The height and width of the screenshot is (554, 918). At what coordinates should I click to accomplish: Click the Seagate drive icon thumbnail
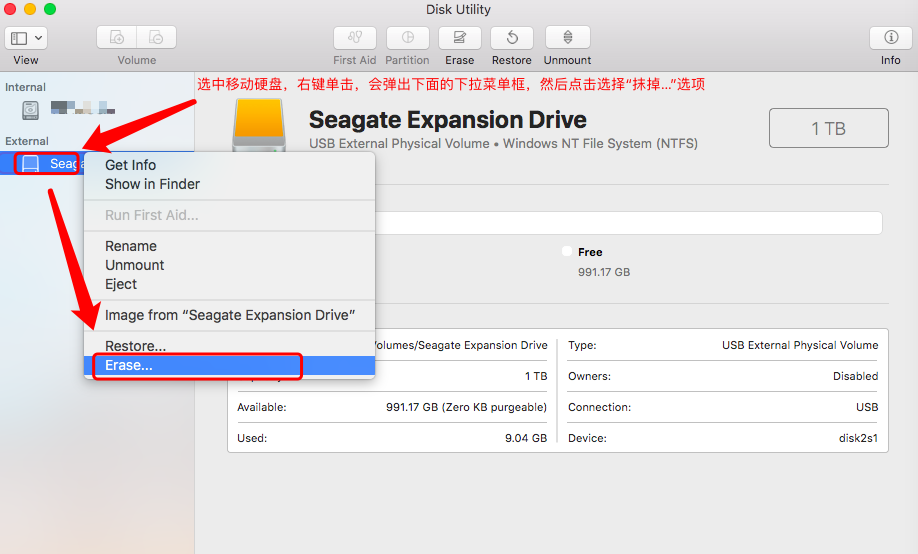click(259, 125)
